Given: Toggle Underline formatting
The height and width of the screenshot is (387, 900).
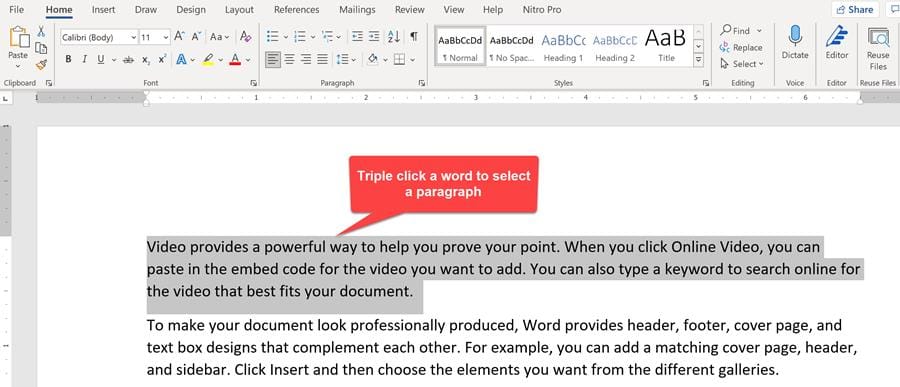Looking at the screenshot, I should pos(101,59).
